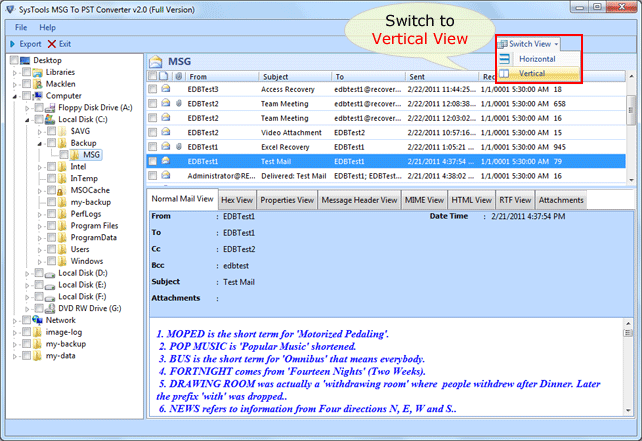Screen dimensions: 642x441
Task: Open the RTF View tab
Action: click(515, 200)
